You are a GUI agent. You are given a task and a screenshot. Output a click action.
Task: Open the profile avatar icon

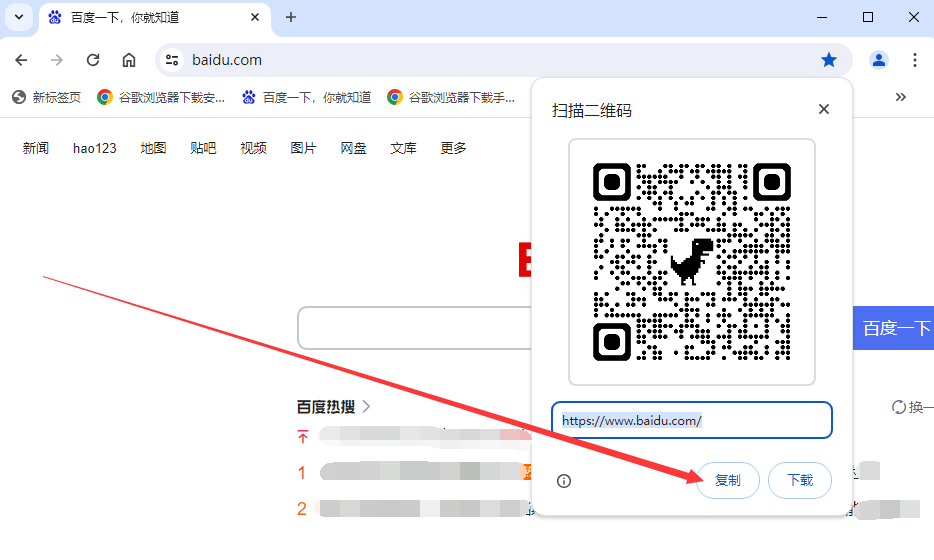point(879,60)
